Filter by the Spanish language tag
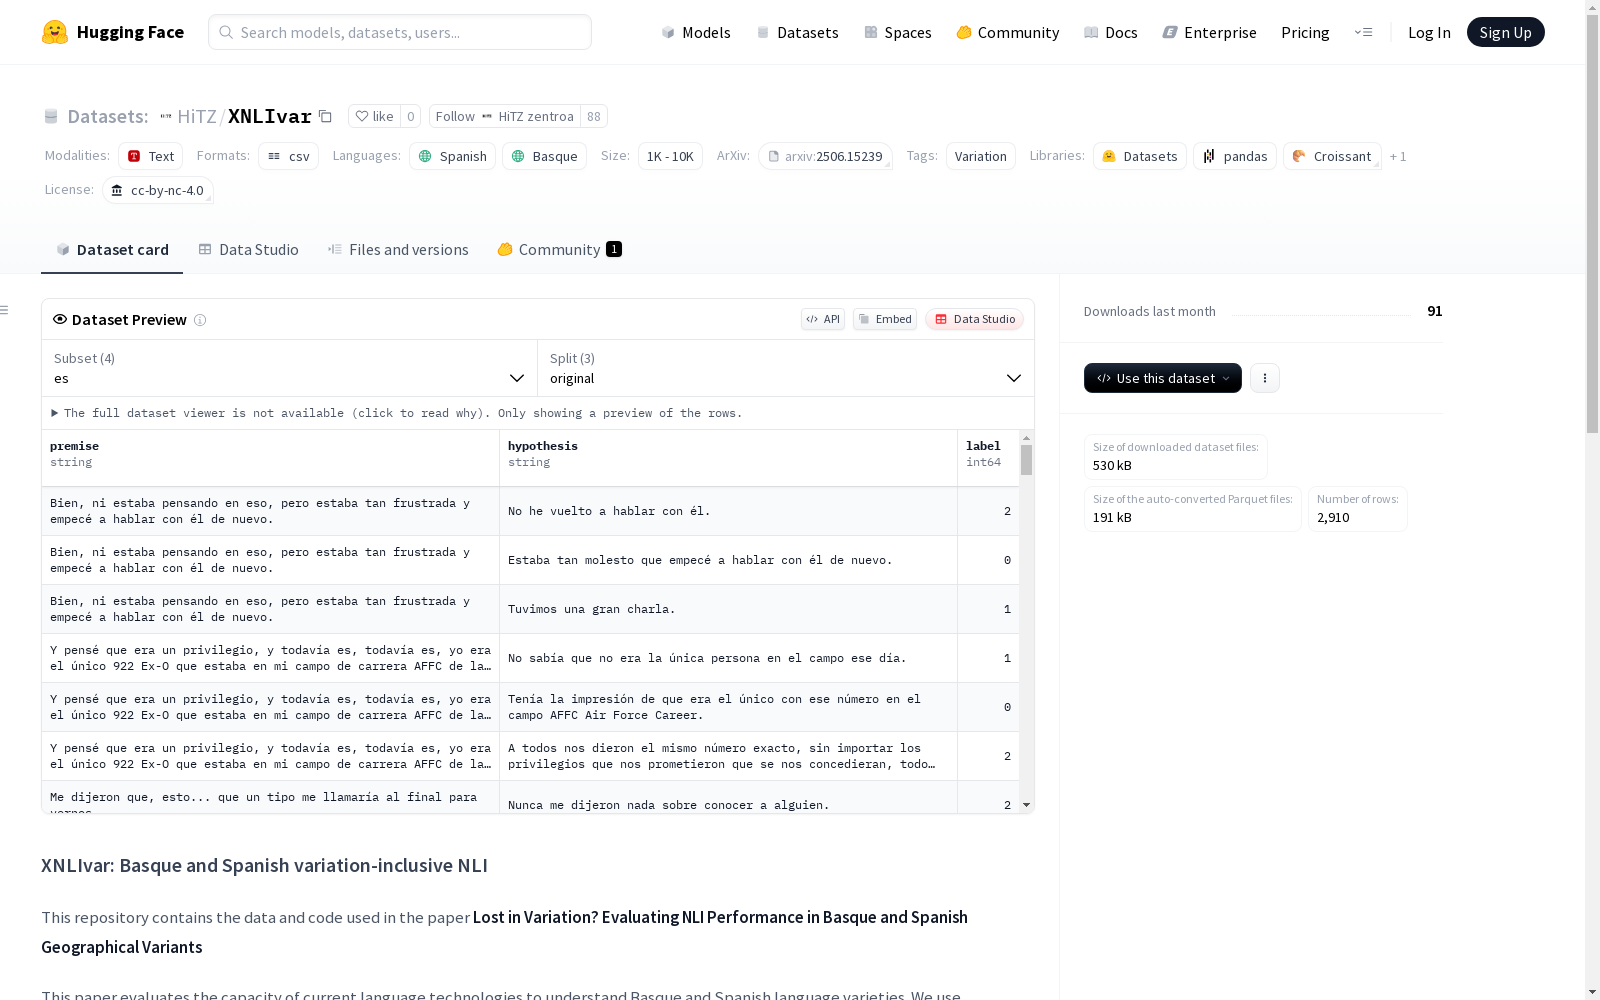1600x1000 pixels. (453, 156)
